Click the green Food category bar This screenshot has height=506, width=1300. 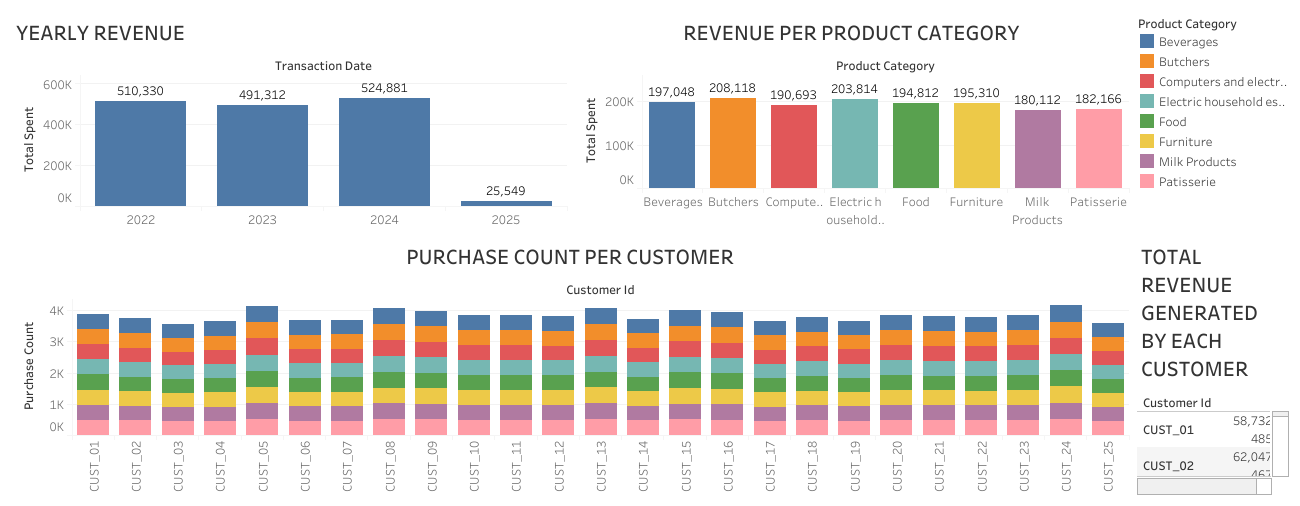tap(916, 145)
